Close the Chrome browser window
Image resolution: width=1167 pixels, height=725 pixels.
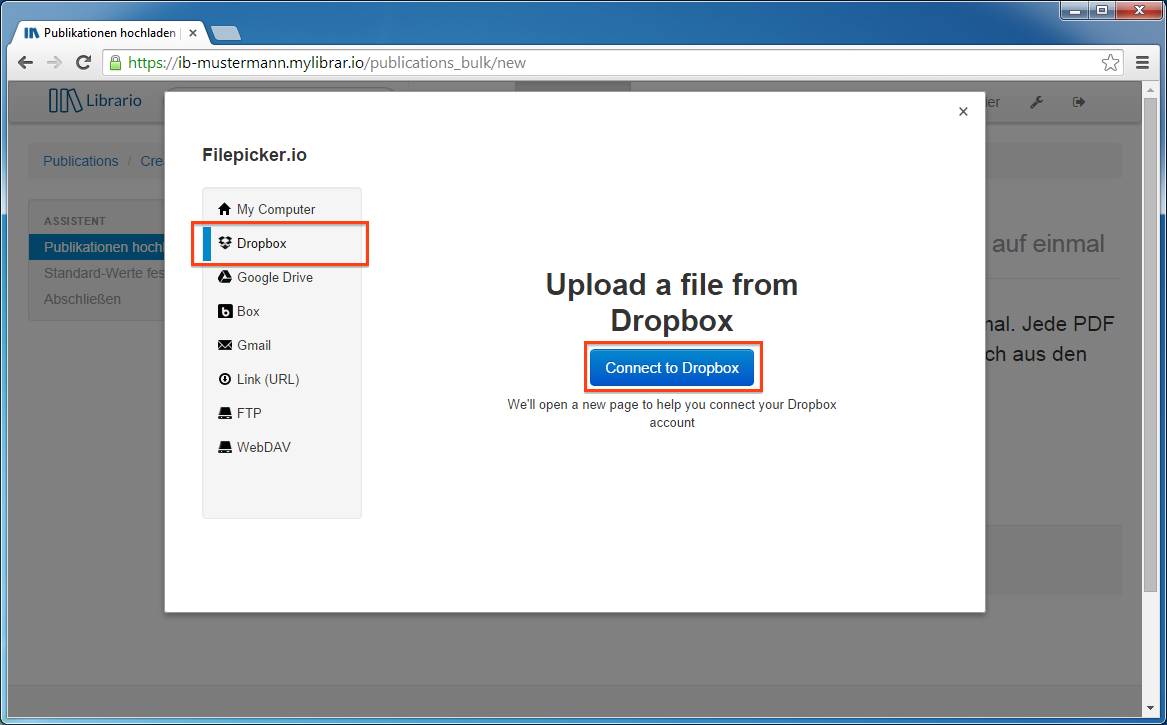pos(1139,10)
